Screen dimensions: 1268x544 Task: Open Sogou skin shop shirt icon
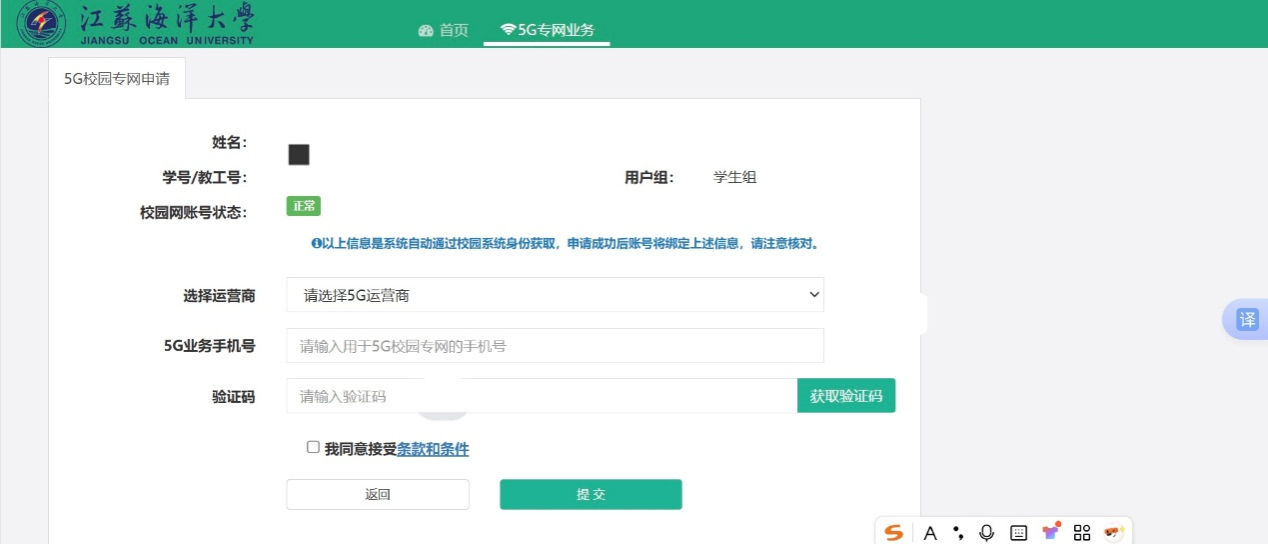tap(1050, 532)
